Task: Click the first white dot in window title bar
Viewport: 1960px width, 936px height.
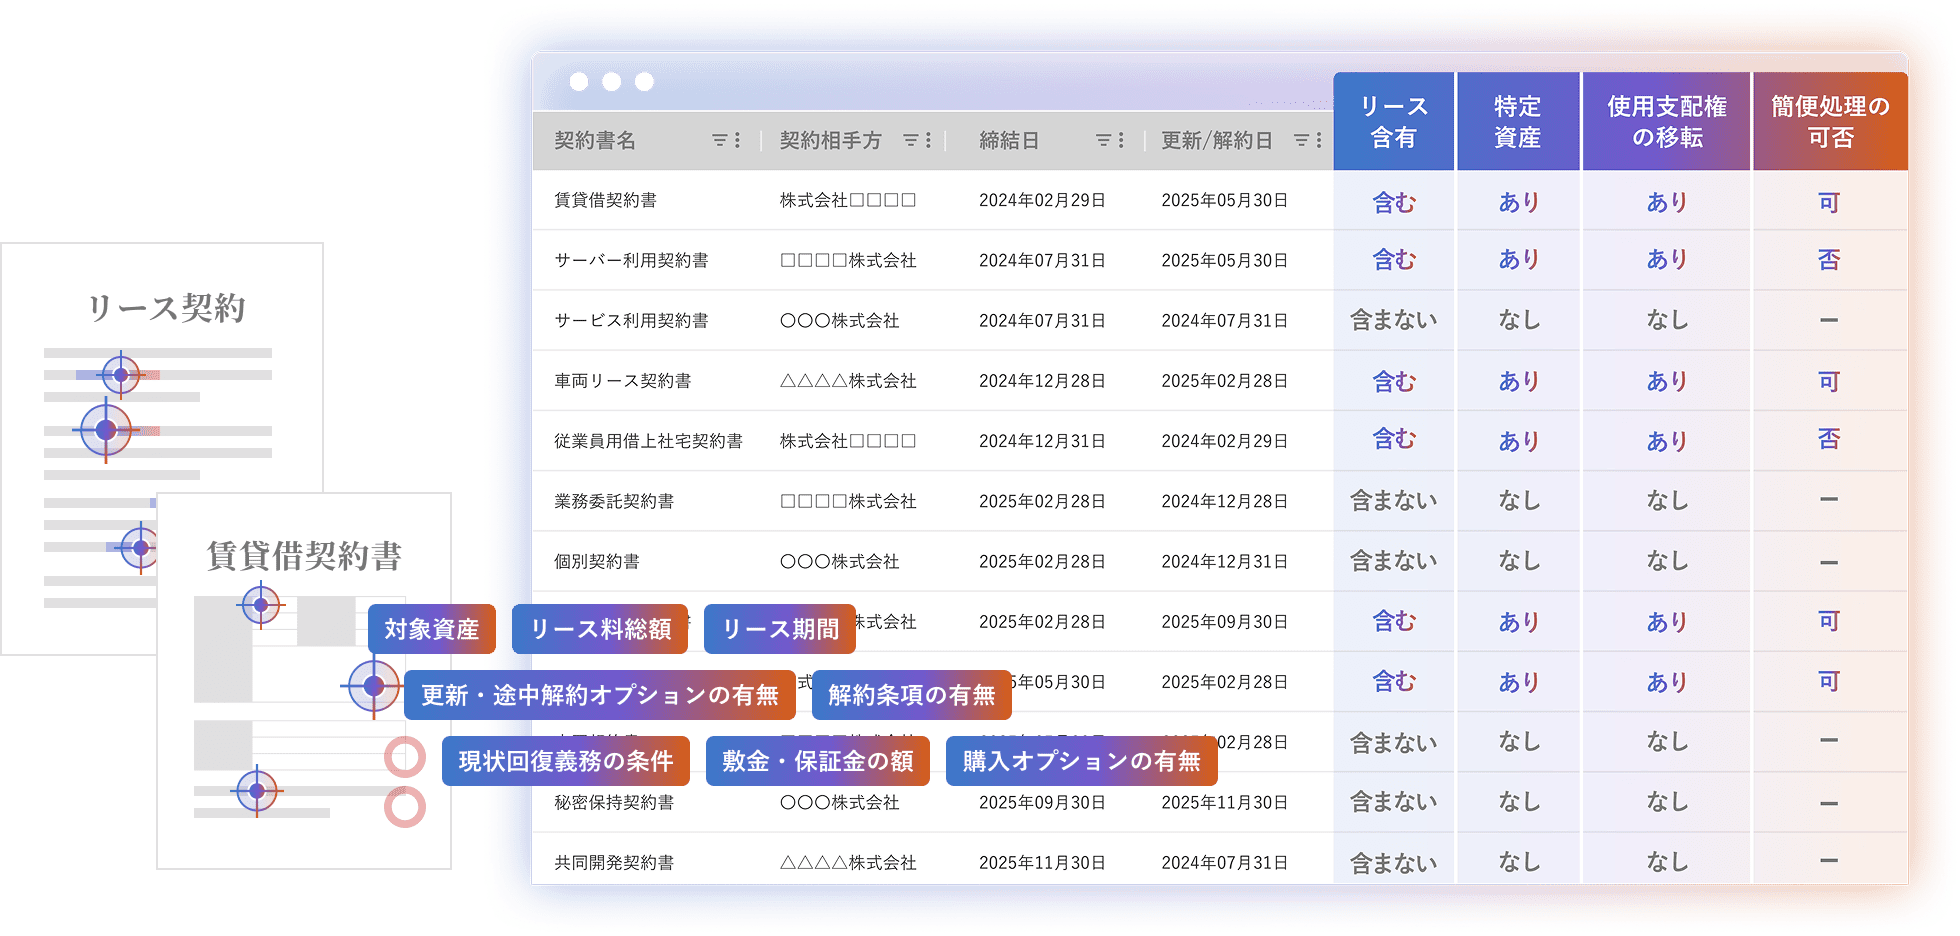Action: pyautogui.click(x=579, y=82)
